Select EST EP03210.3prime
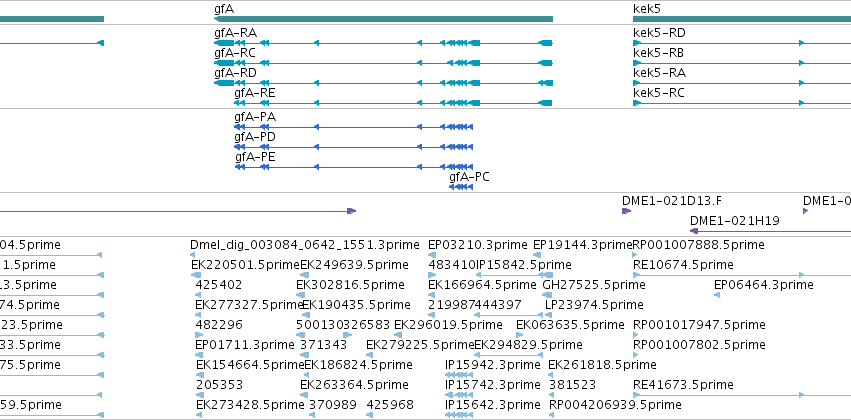851x420 pixels. pyautogui.click(x=478, y=245)
